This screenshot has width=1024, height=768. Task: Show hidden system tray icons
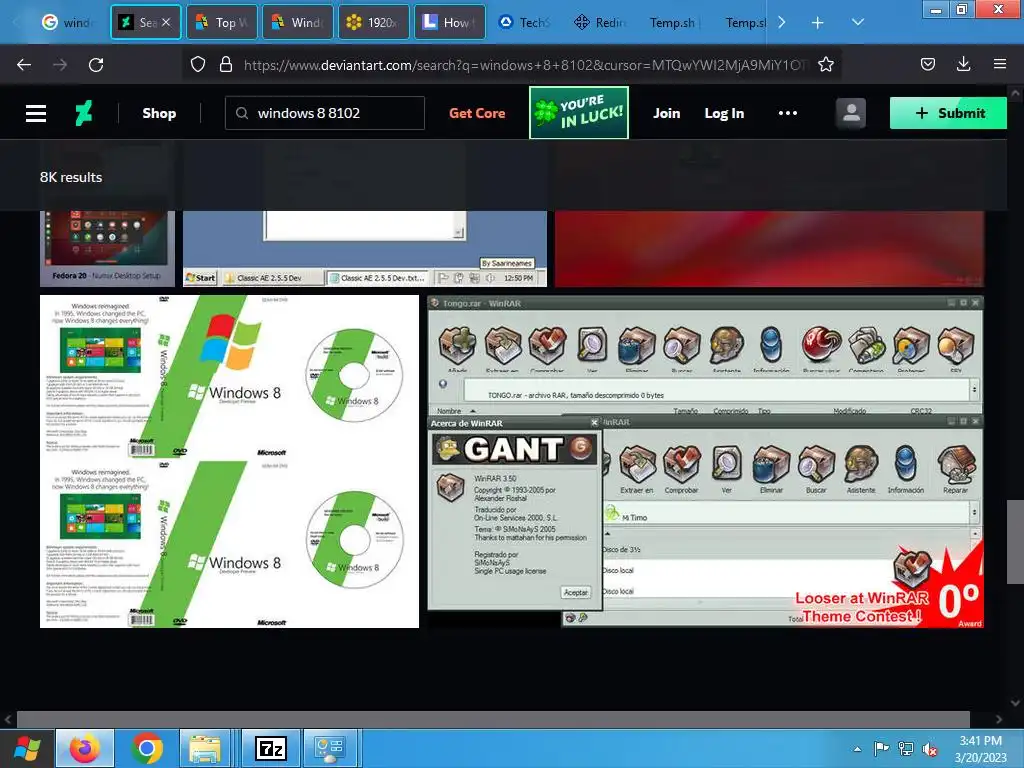tap(857, 749)
